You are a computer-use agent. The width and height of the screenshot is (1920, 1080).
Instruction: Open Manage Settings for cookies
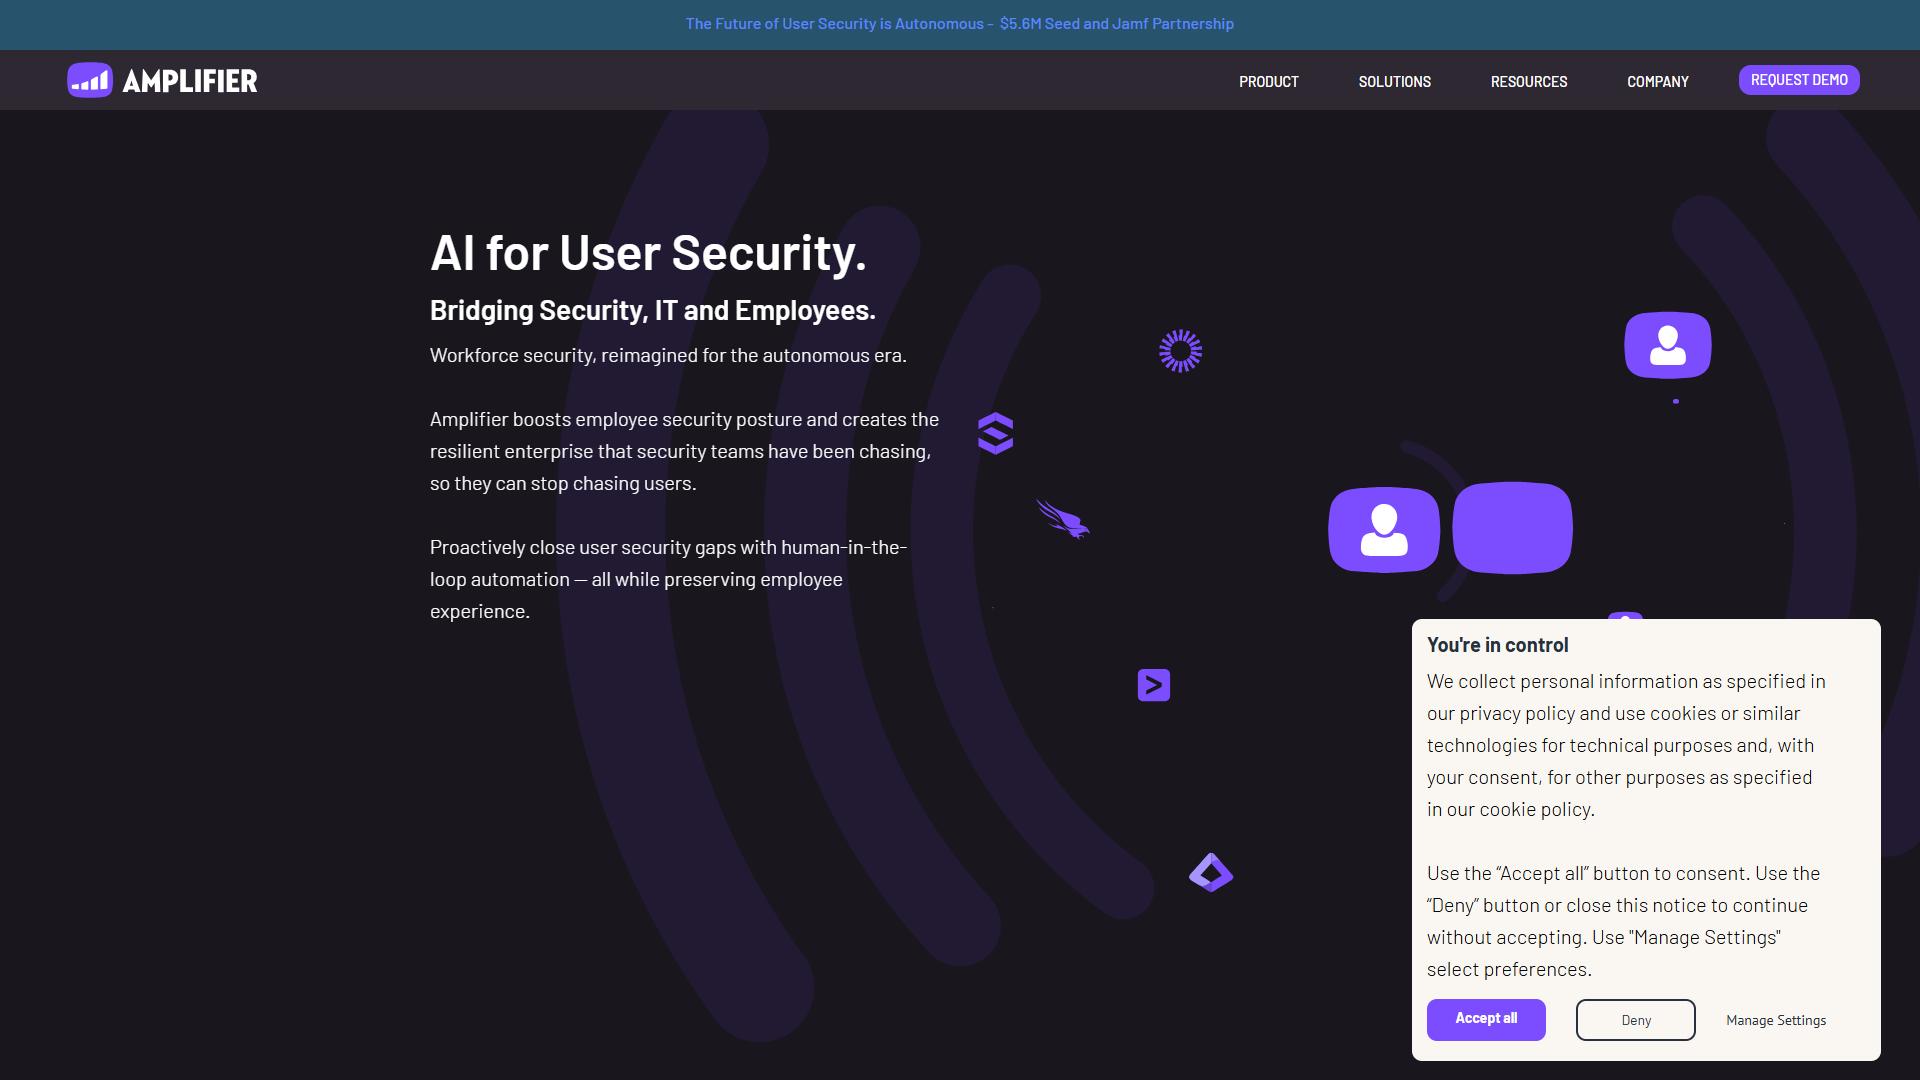point(1776,1020)
